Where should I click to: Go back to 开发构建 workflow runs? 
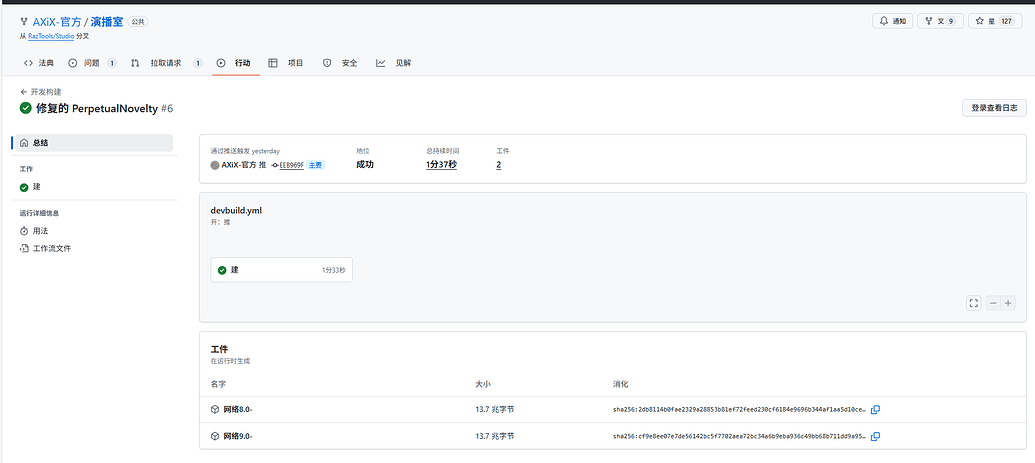(x=47, y=91)
